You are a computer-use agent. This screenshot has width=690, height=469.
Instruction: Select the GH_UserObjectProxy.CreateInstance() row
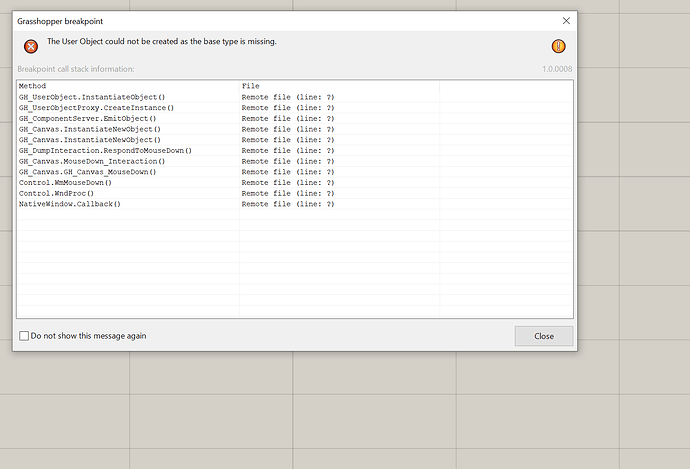click(x=96, y=107)
